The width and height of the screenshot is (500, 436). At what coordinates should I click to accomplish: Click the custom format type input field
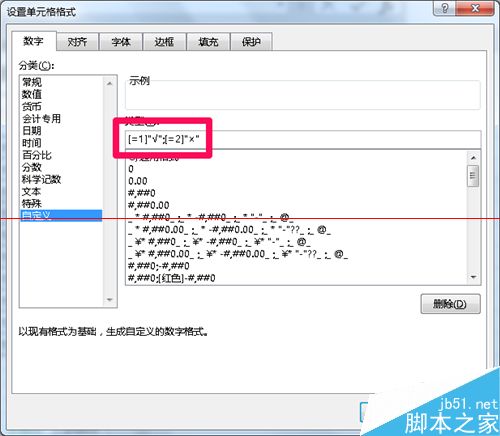303,139
